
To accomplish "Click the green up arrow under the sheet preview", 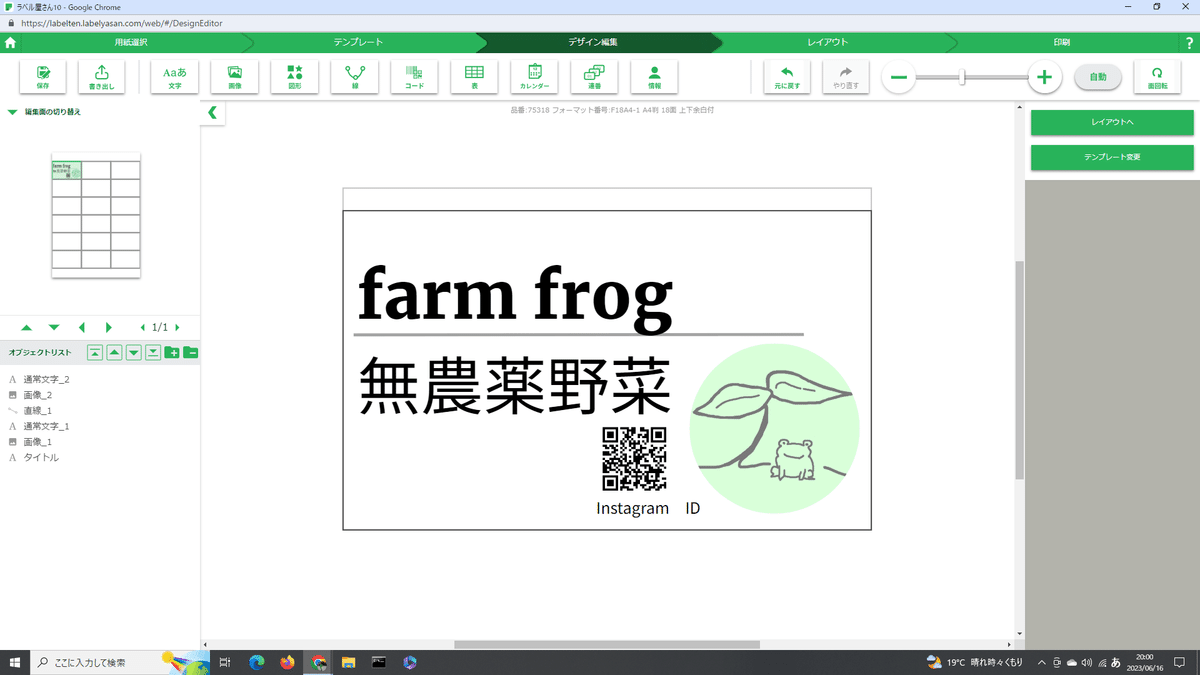I will (26, 327).
